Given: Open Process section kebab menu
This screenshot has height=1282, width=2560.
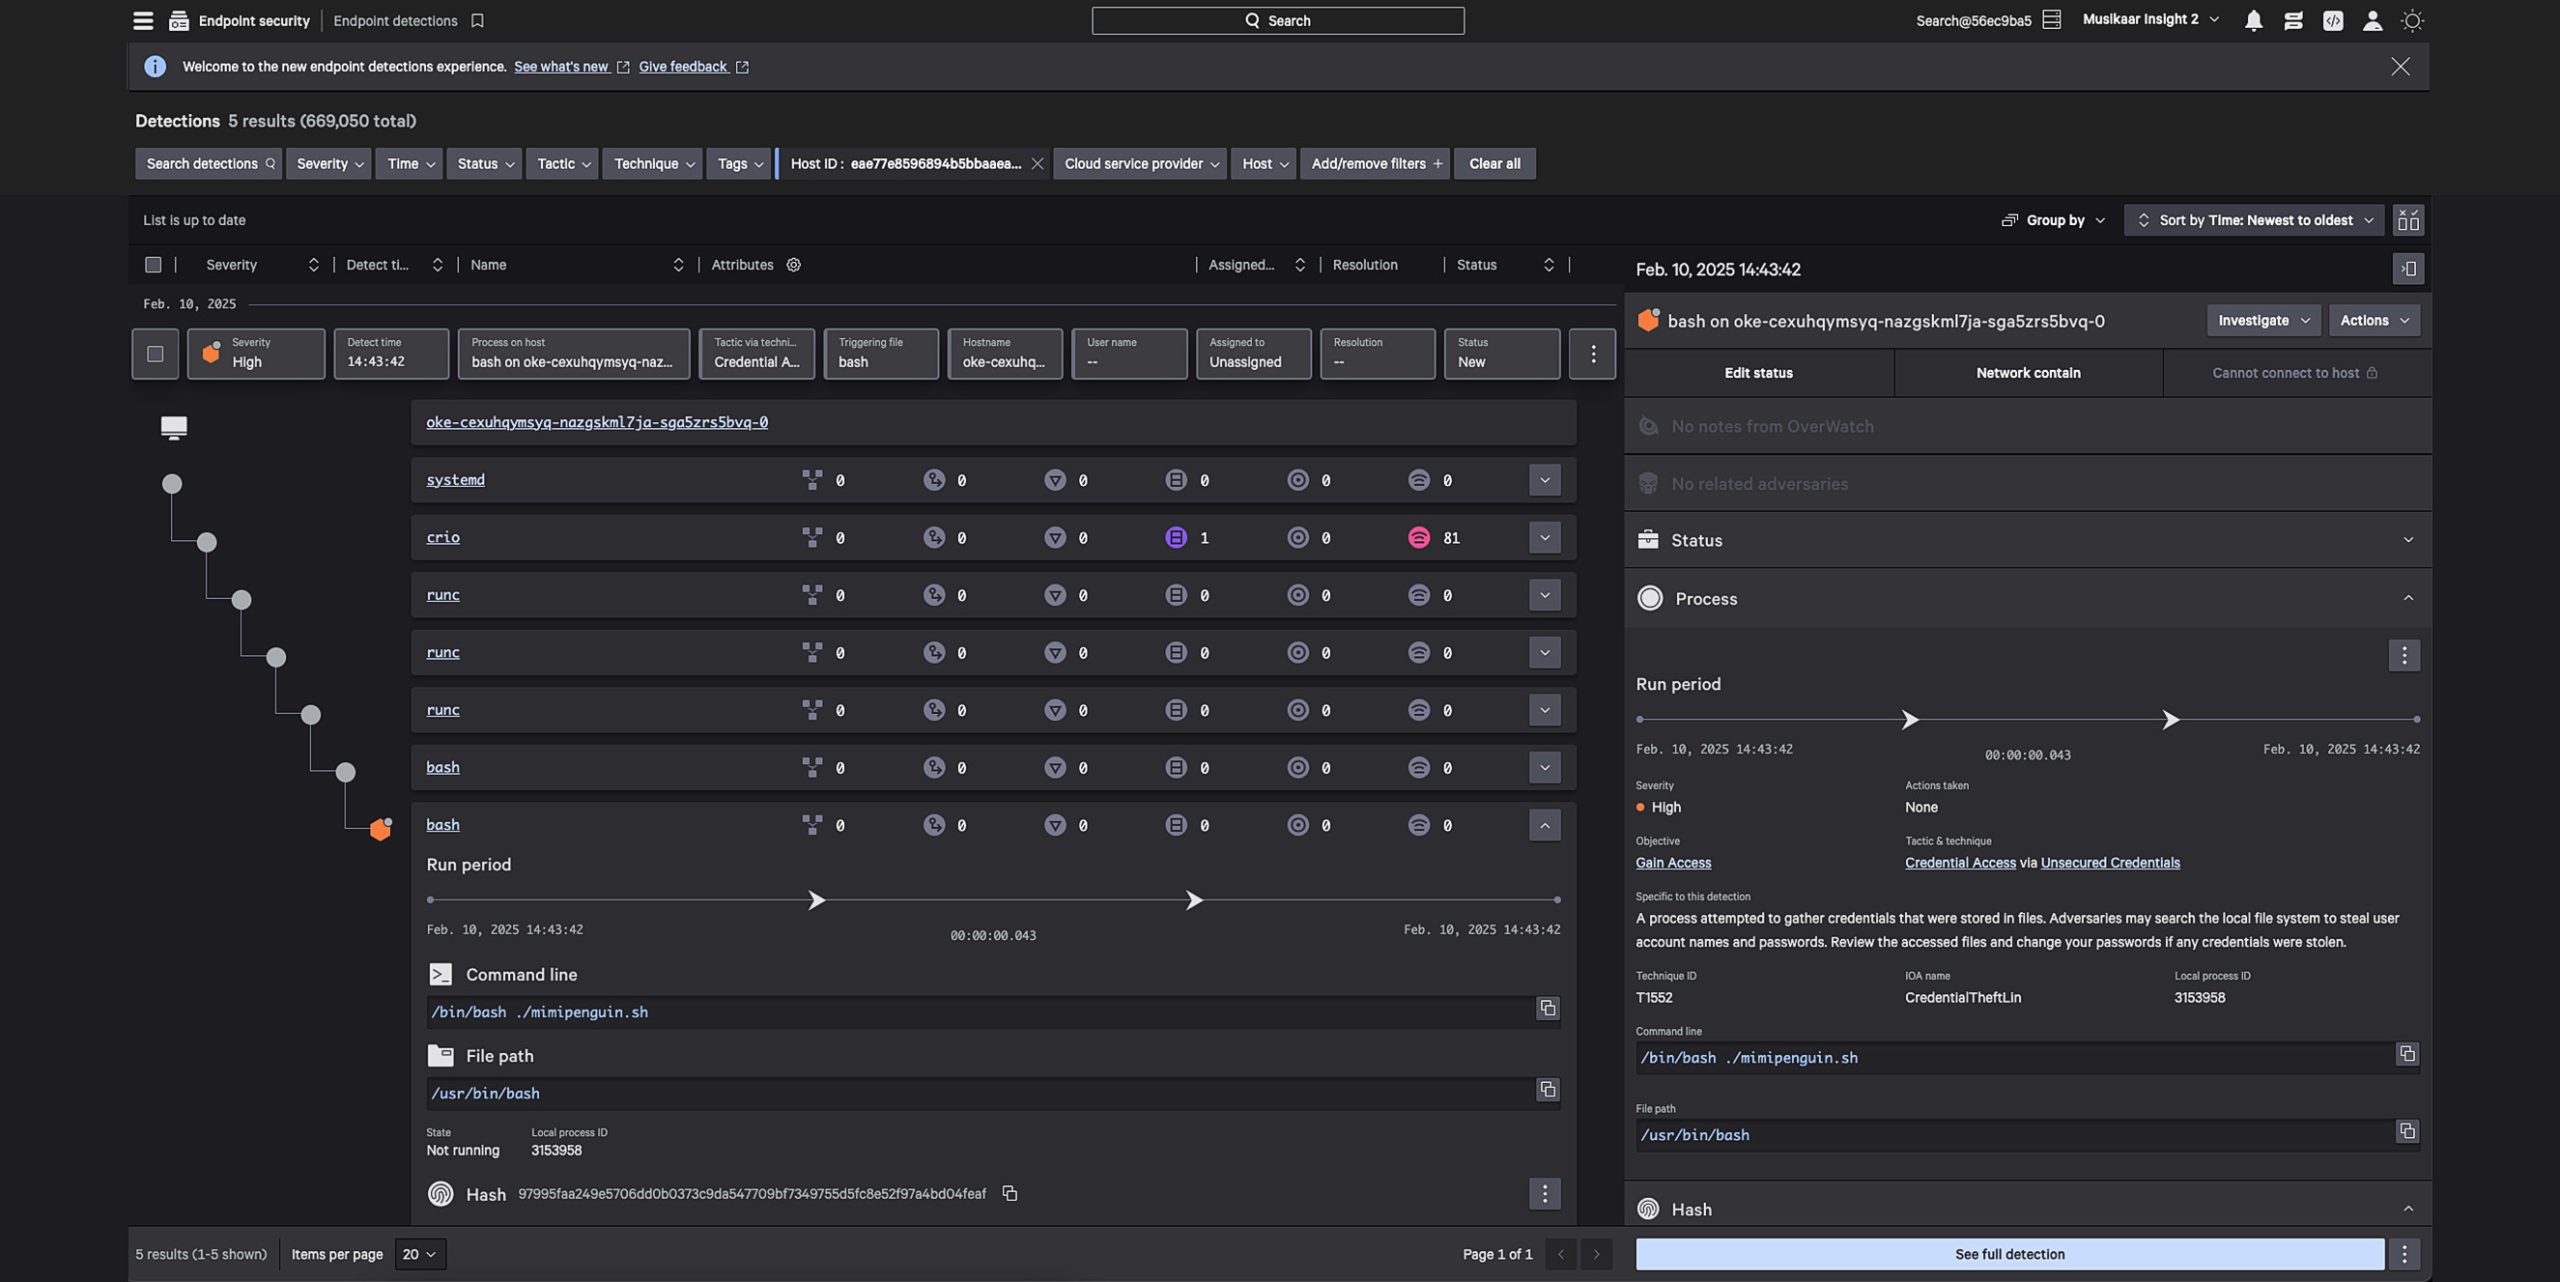Looking at the screenshot, I should coord(2404,656).
